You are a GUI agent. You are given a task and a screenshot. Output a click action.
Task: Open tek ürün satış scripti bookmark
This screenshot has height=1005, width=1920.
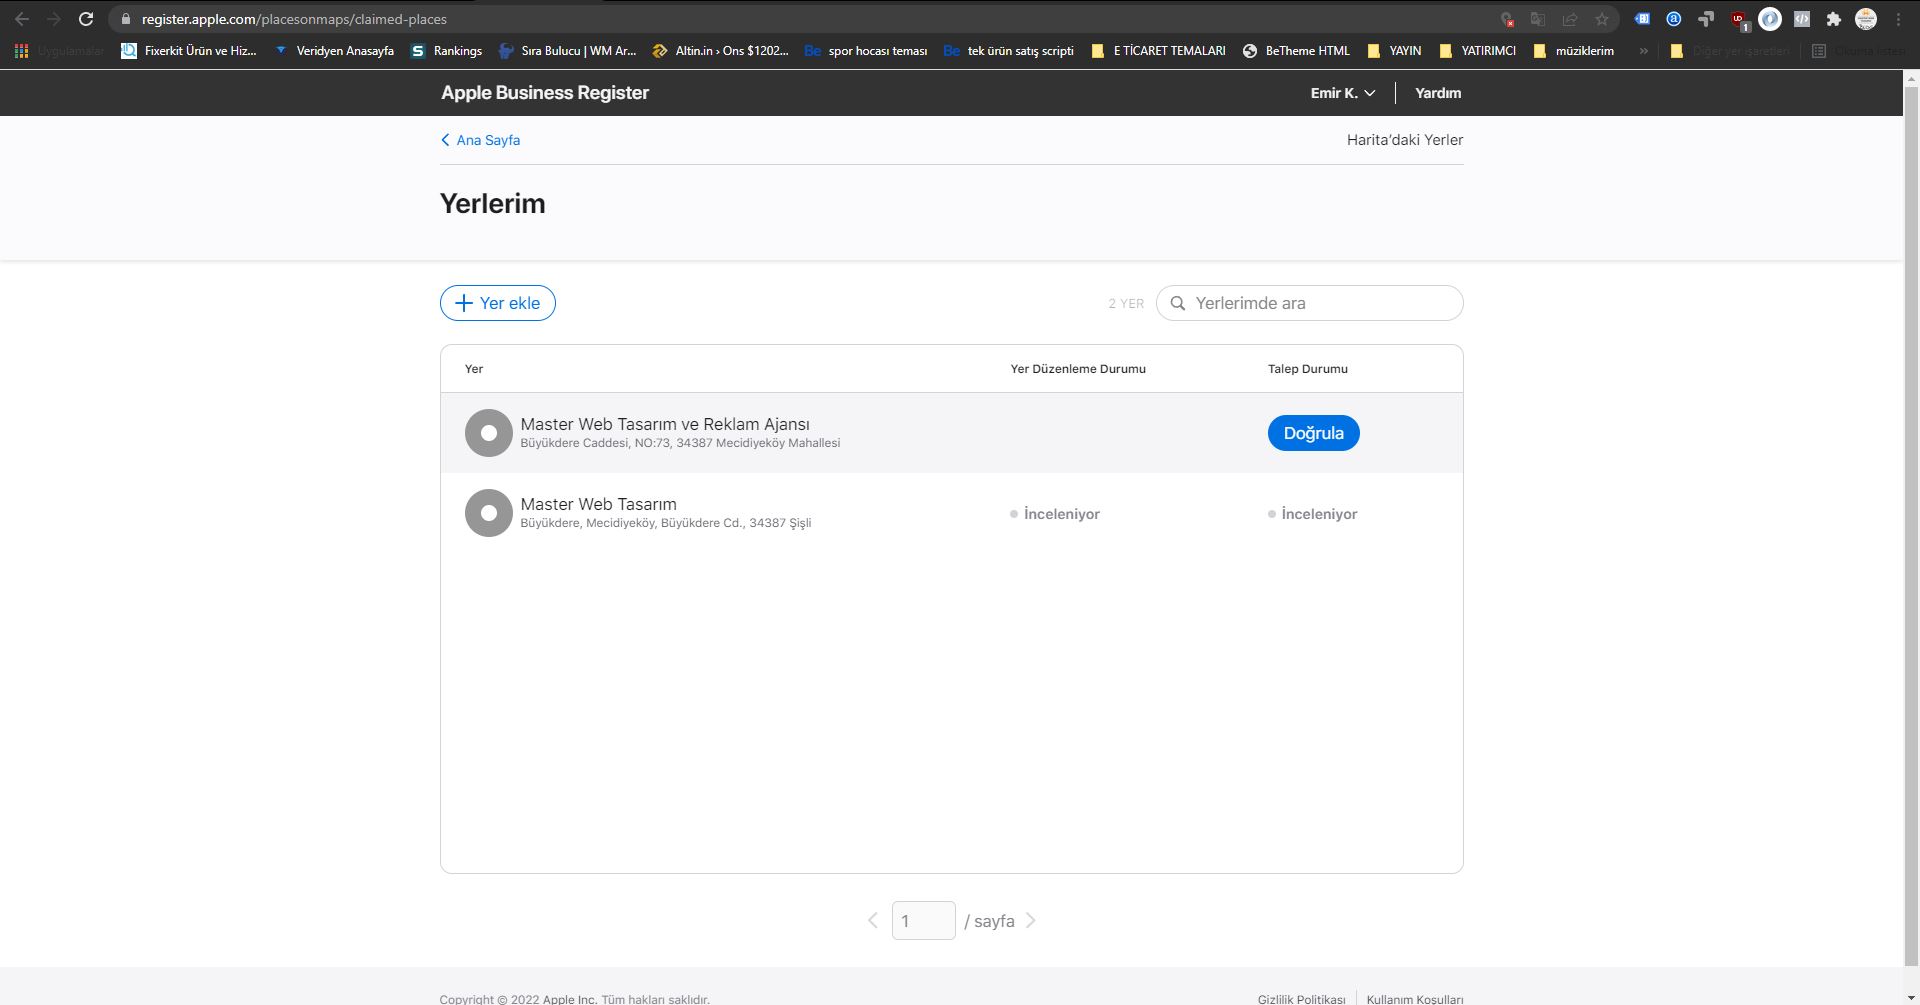pyautogui.click(x=1009, y=50)
